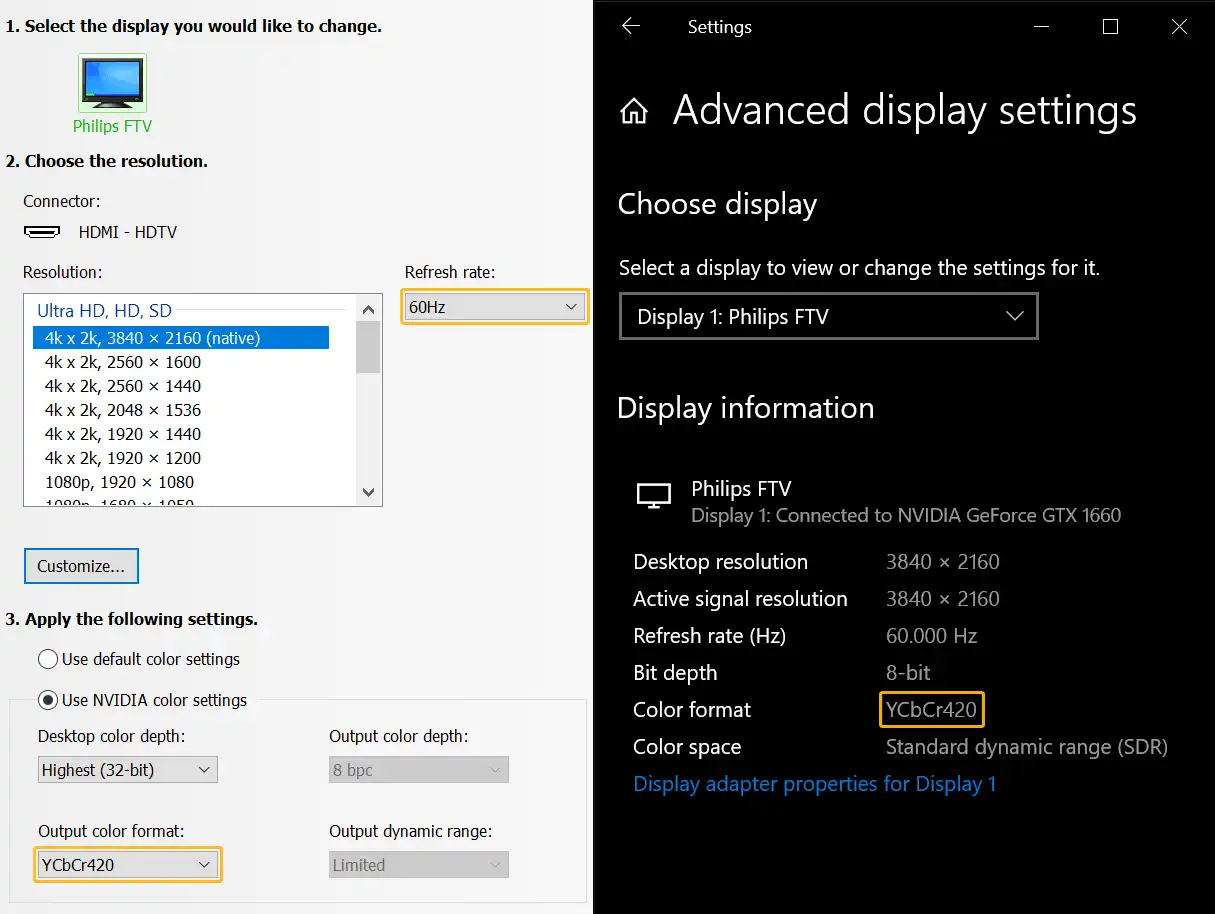Click the 'Philips FTV' name in Display information

(741, 489)
